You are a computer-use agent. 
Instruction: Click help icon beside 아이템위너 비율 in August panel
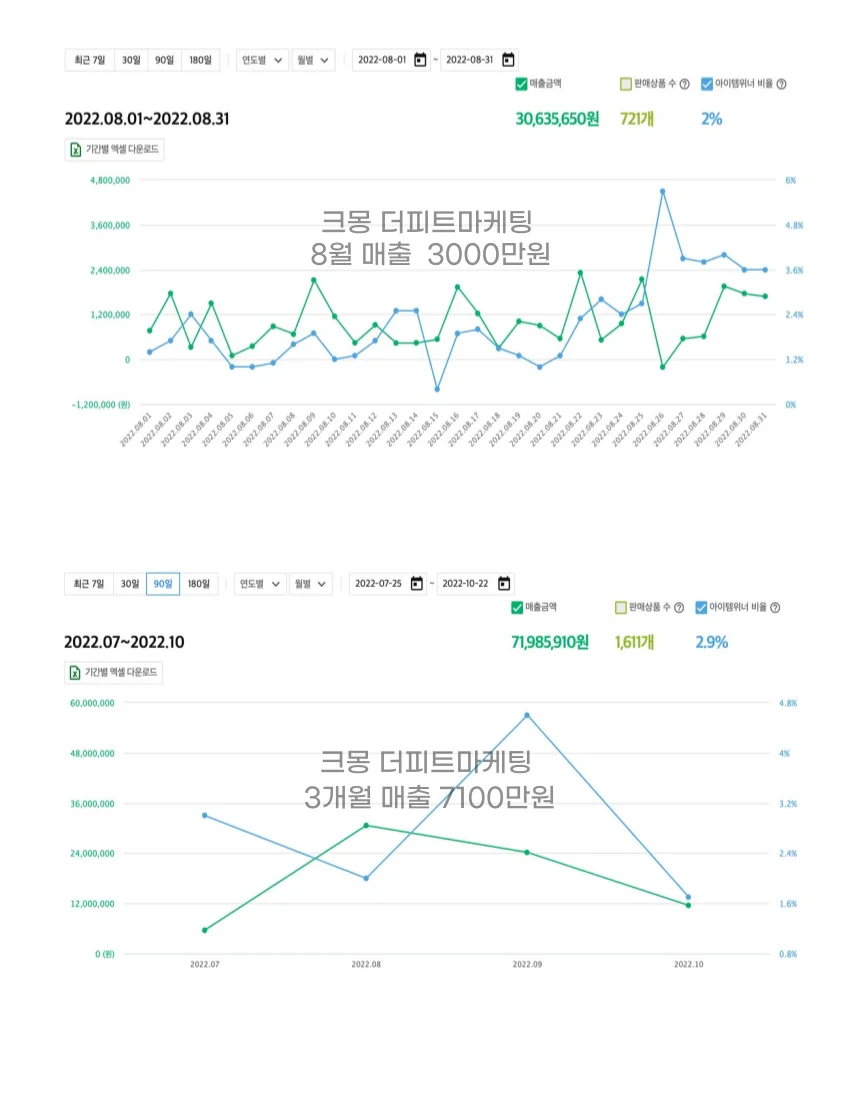(780, 84)
